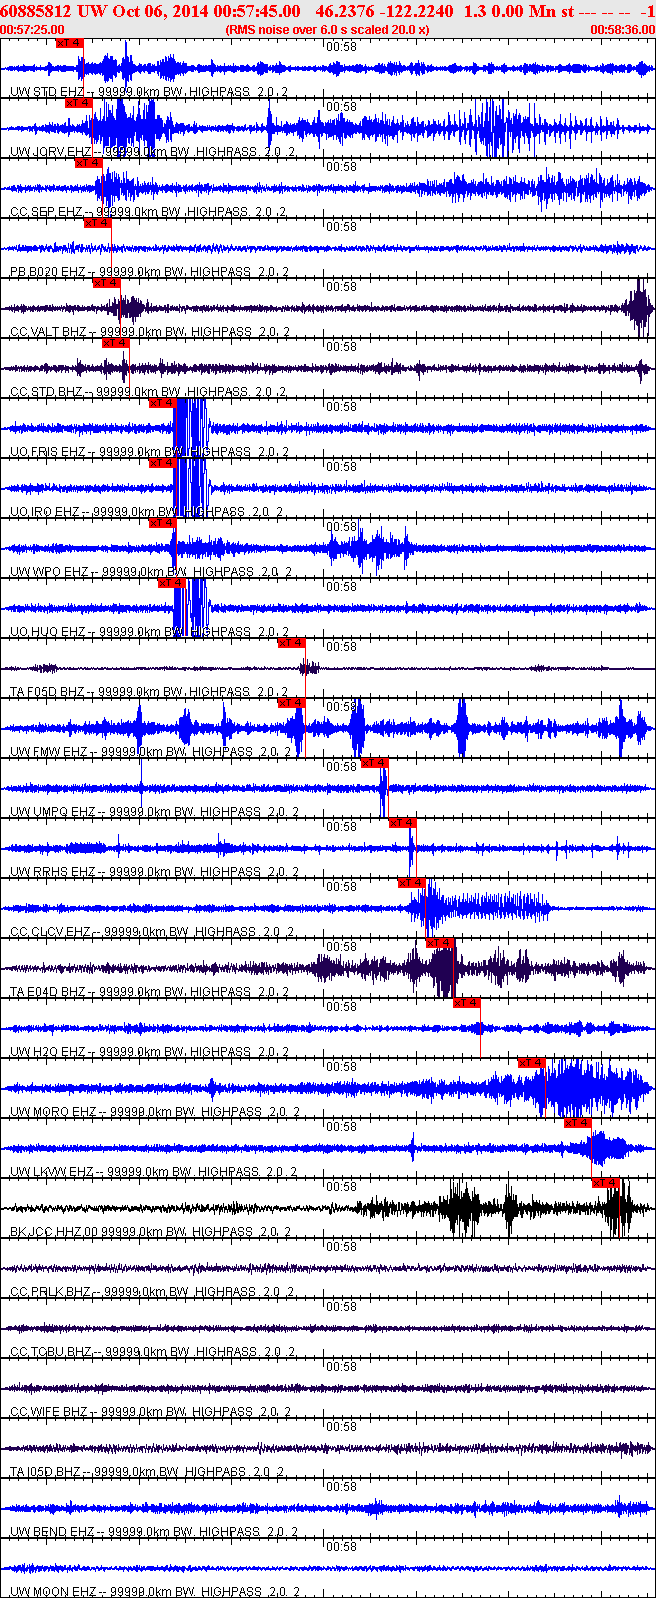Click the red pick marker on UW MORO trace
Screen dimensions: 656x1598
click(531, 1063)
